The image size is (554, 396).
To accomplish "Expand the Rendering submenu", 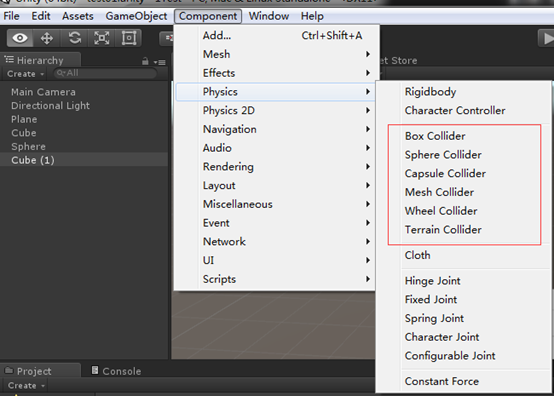I will [x=275, y=167].
